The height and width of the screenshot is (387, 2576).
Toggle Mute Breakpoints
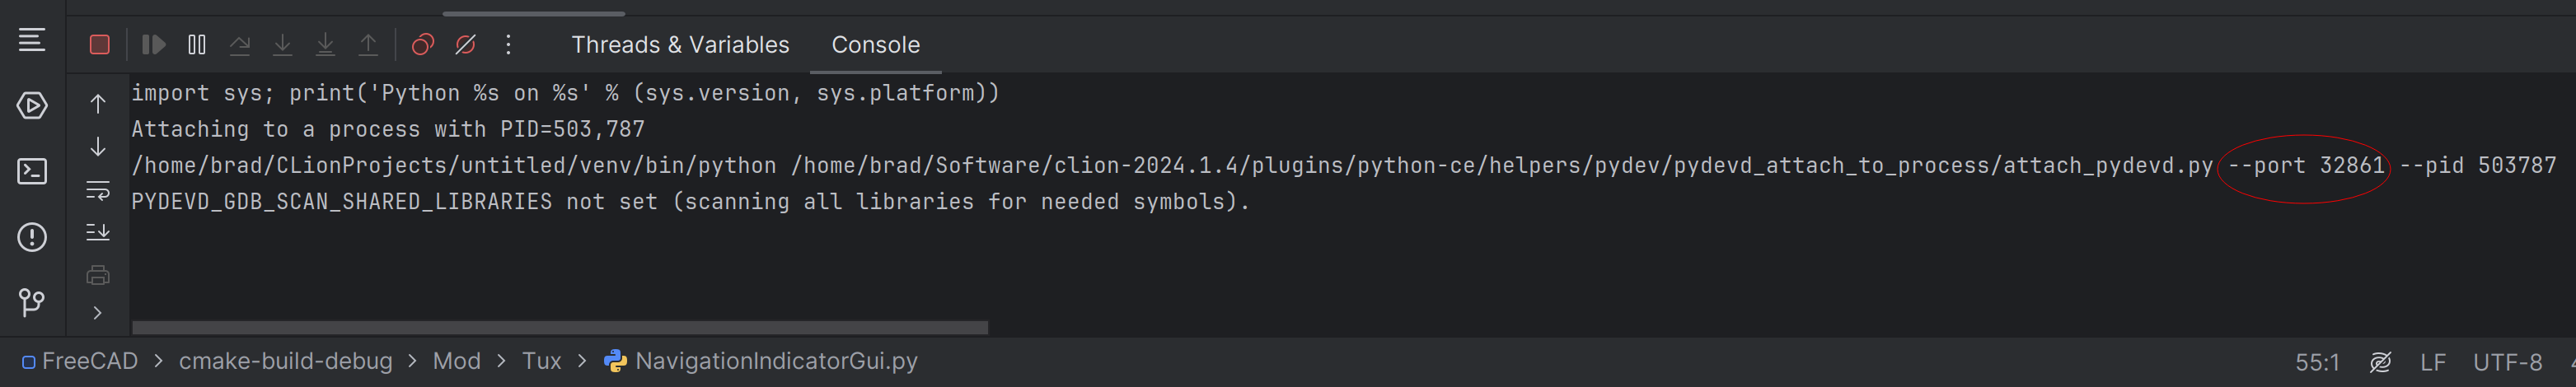(466, 45)
